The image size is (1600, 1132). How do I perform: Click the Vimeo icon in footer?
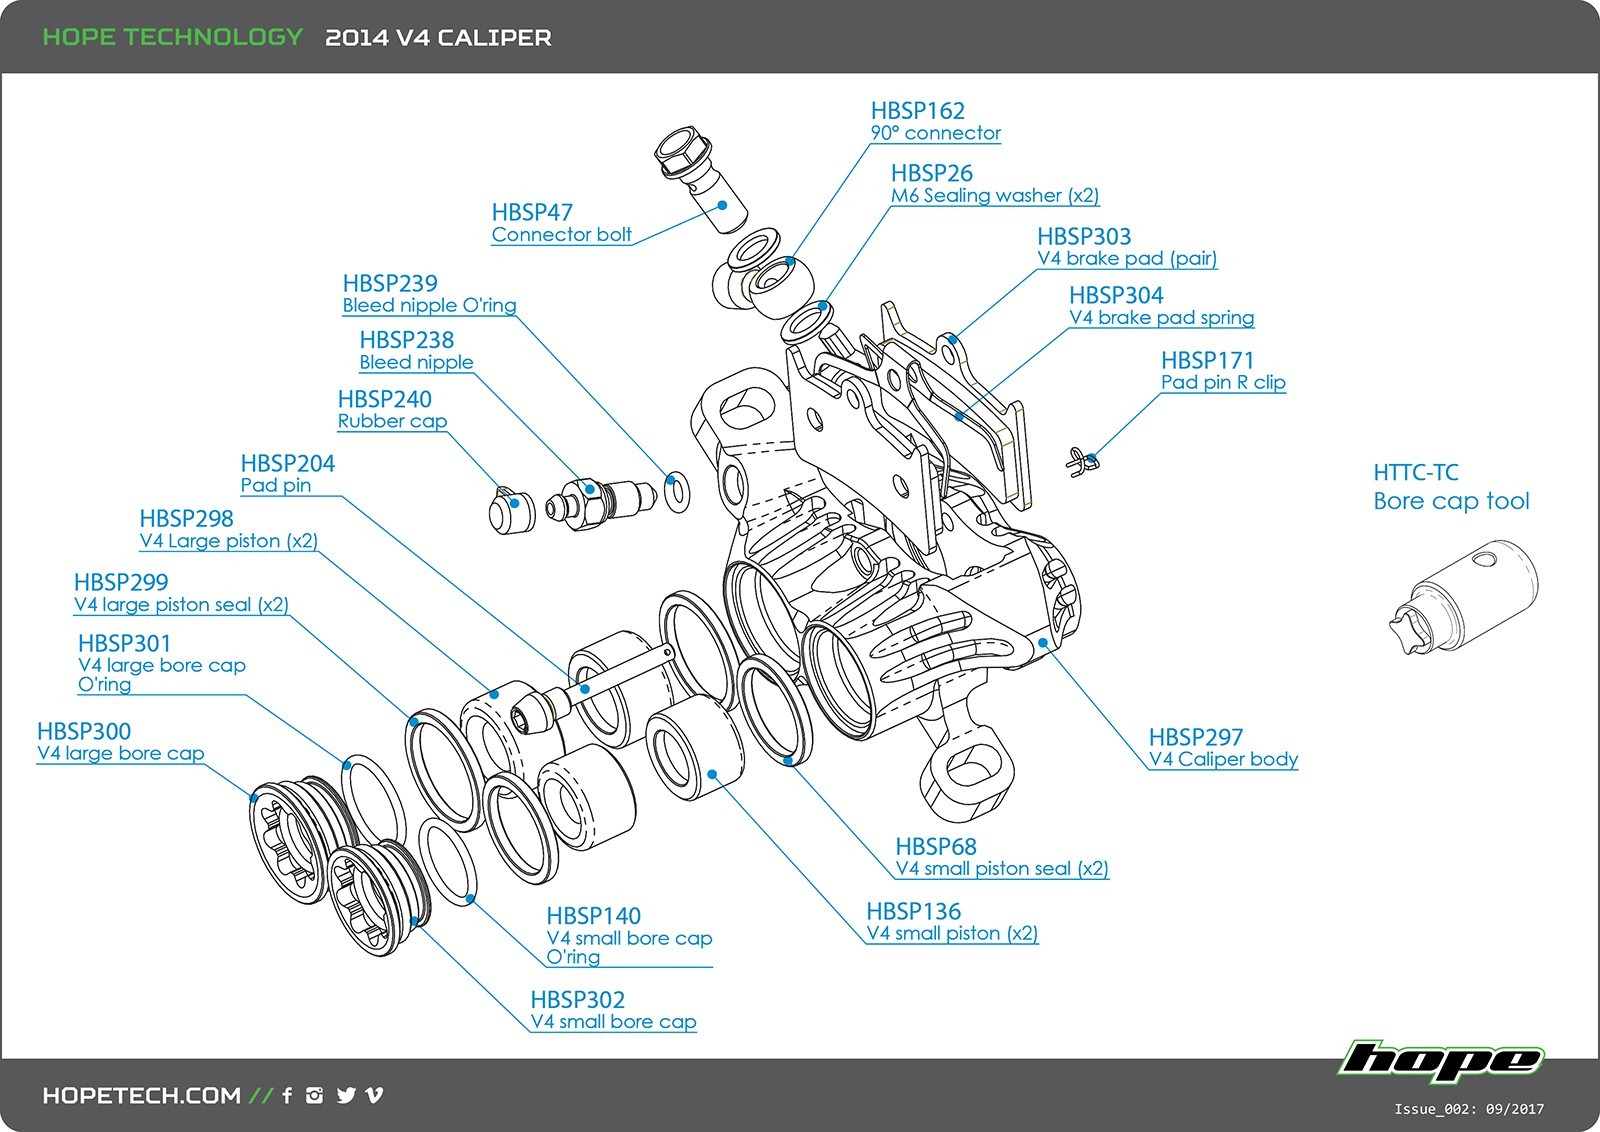tap(375, 1095)
